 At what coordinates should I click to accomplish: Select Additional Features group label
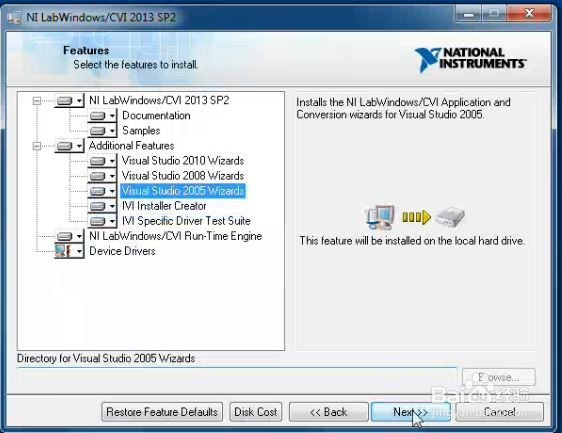click(132, 146)
